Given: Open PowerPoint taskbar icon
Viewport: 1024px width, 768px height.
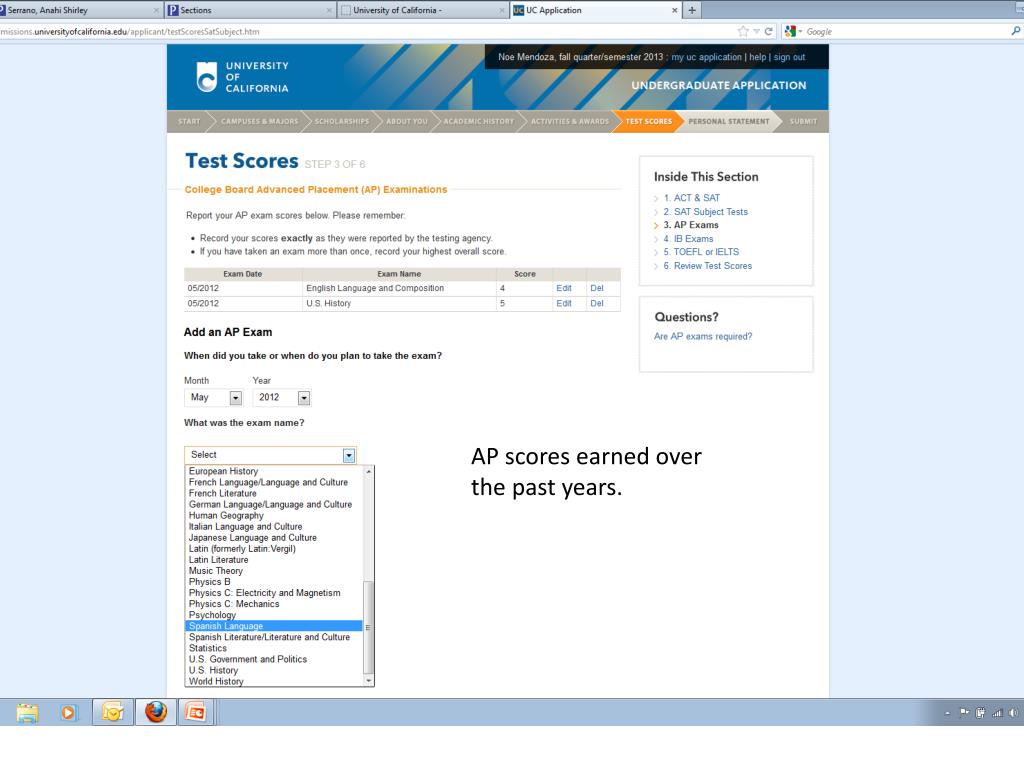Looking at the screenshot, I should pos(195,712).
